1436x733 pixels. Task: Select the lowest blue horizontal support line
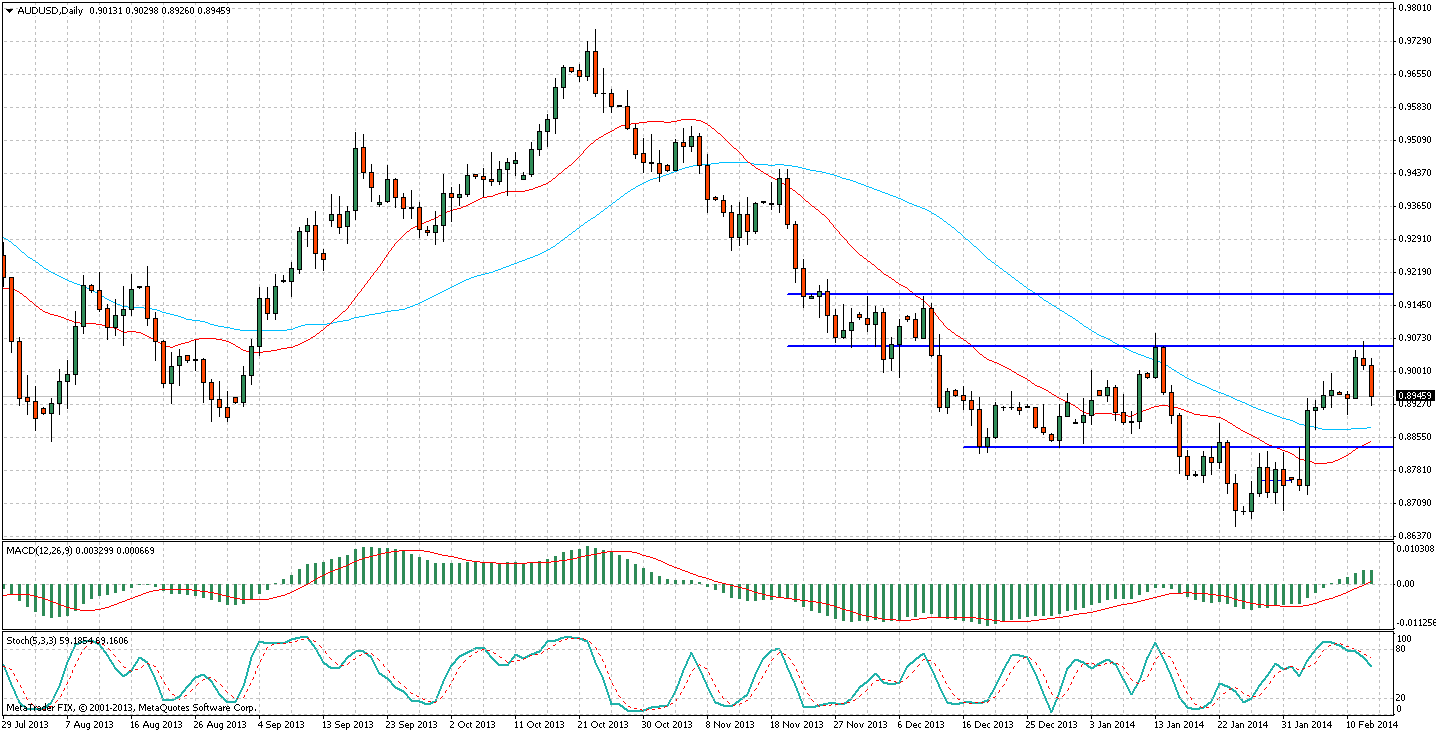(1100, 447)
